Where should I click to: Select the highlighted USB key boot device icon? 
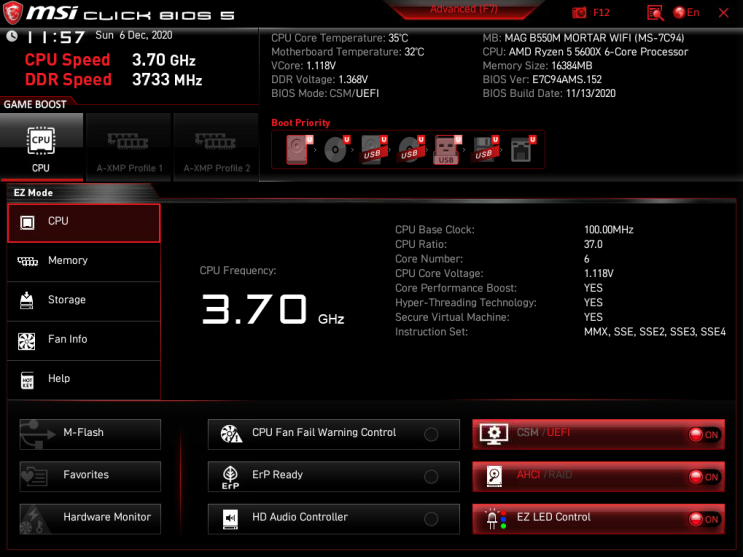pos(447,150)
